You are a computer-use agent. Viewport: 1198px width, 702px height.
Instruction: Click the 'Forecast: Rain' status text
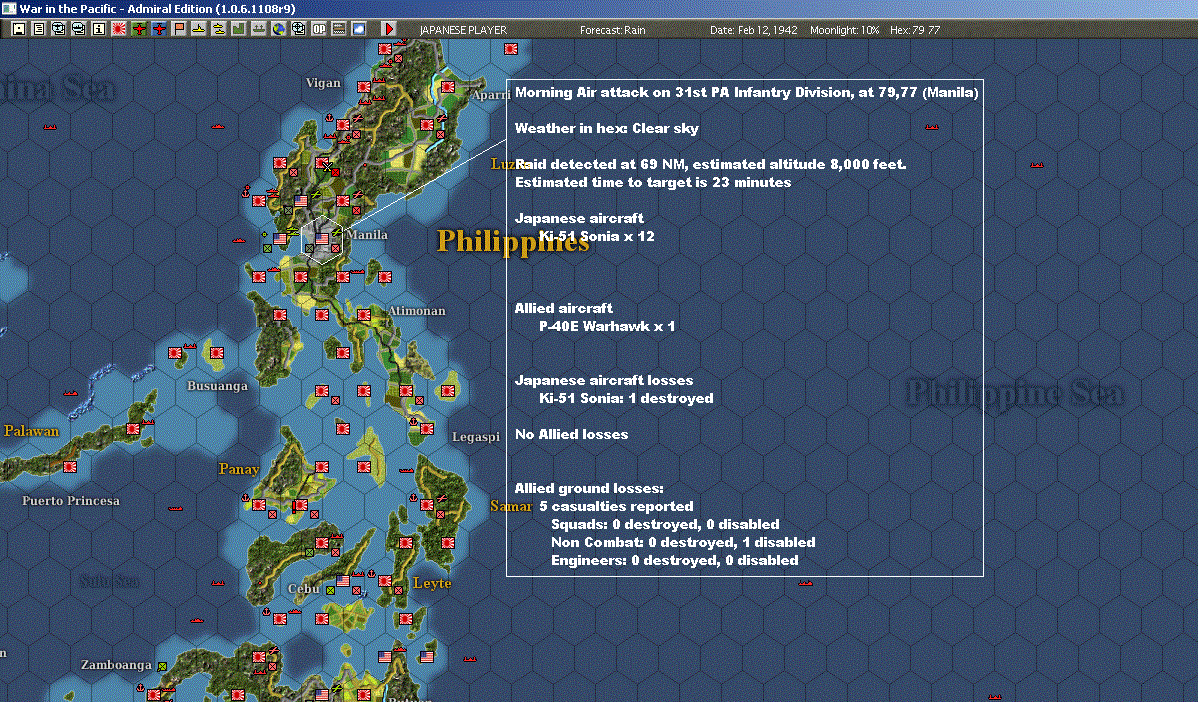coord(612,30)
